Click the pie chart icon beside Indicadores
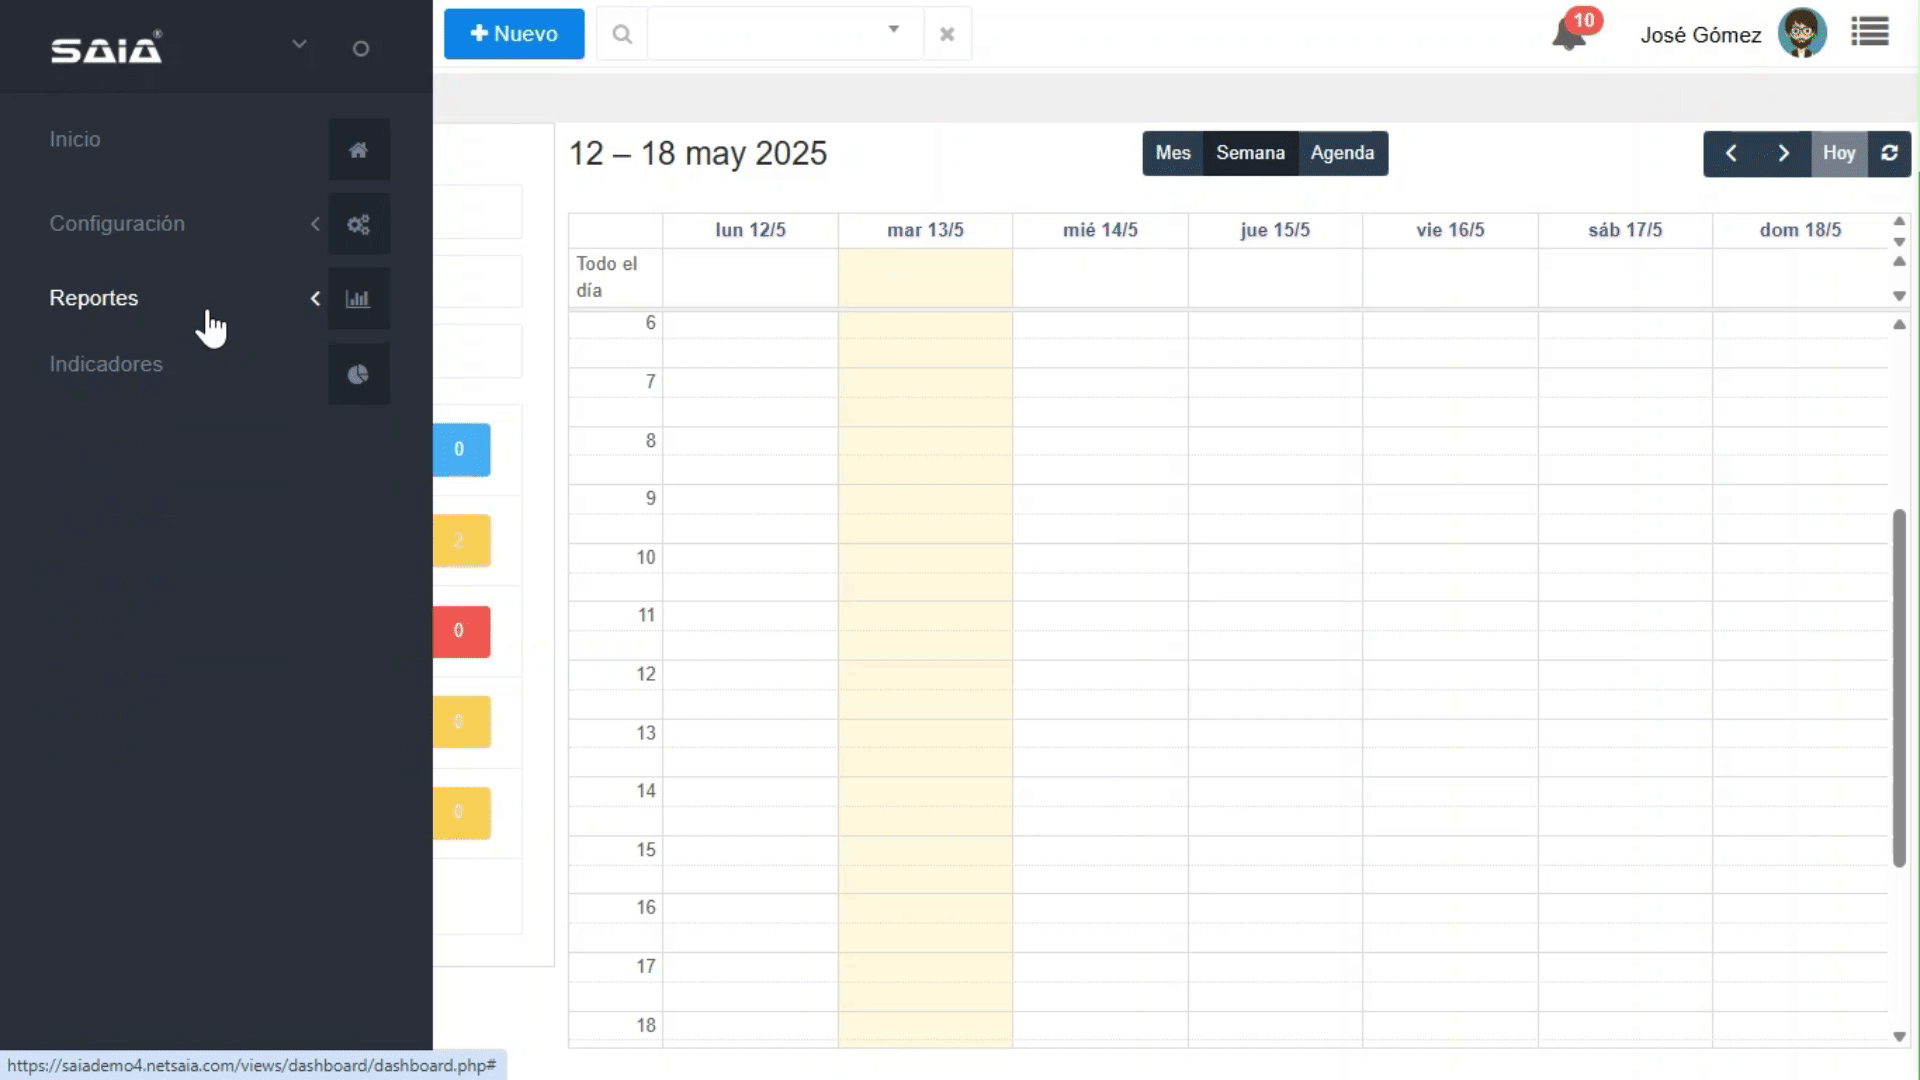The image size is (1920, 1080). click(358, 374)
